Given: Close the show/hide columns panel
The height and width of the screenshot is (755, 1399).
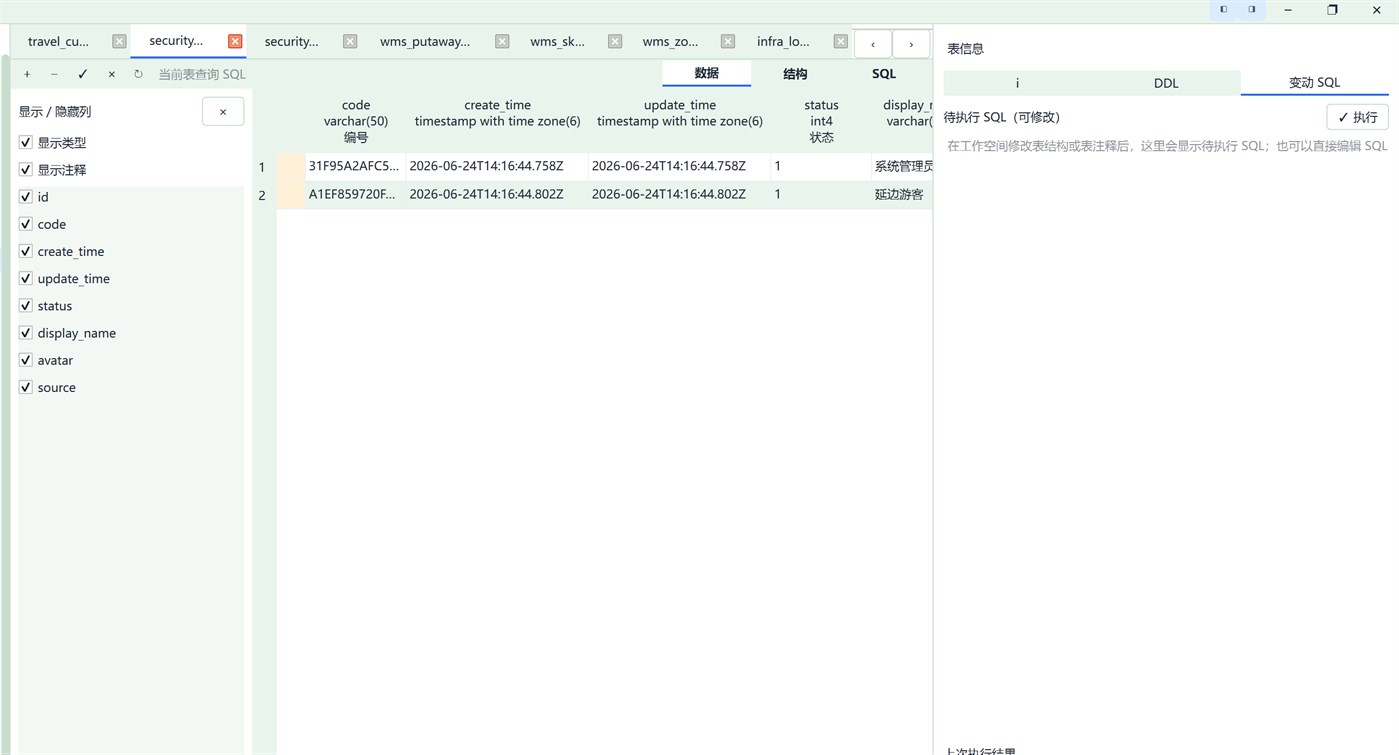Looking at the screenshot, I should click(x=223, y=111).
